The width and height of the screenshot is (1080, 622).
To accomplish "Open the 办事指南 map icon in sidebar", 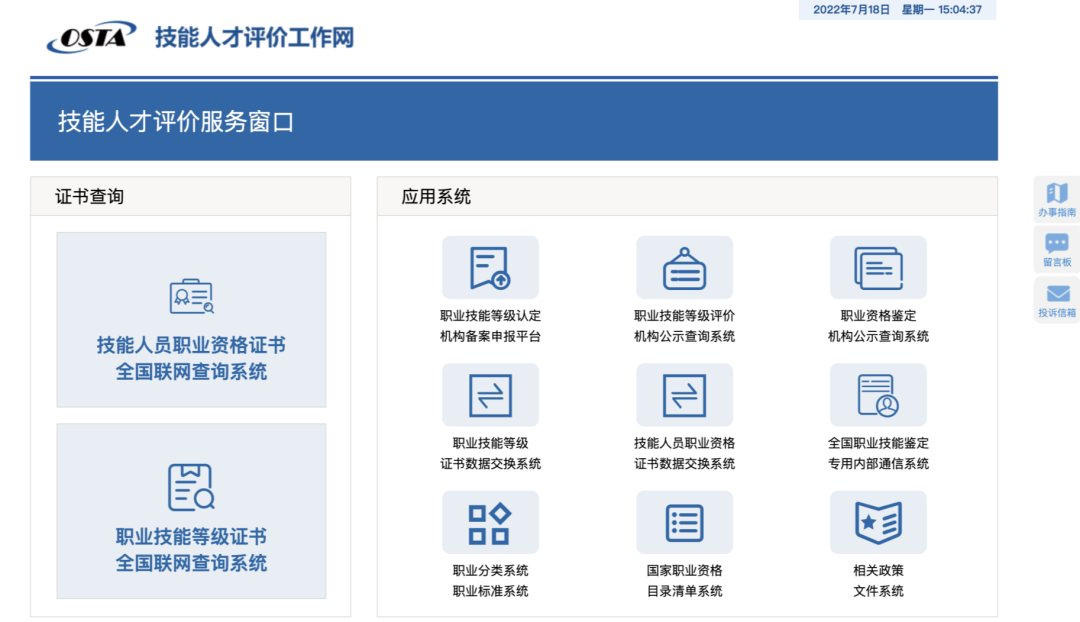I will click(1057, 192).
